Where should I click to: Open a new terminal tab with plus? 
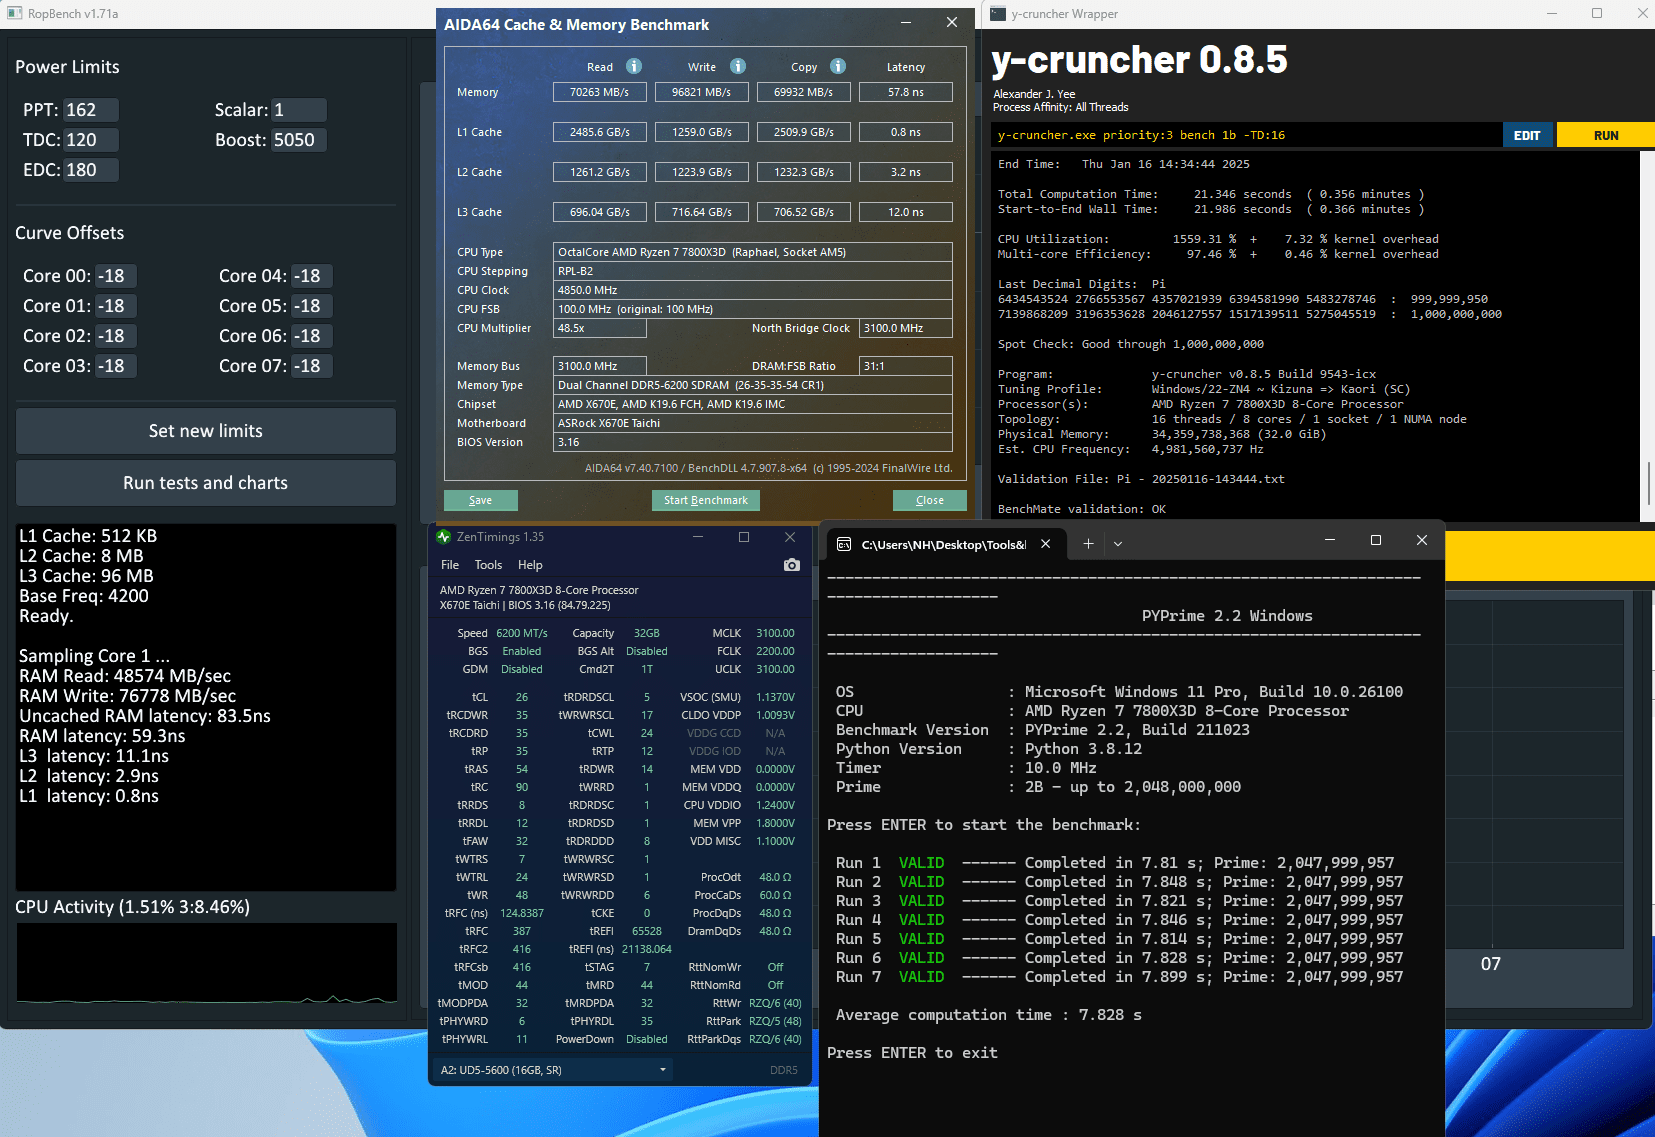[x=1088, y=544]
